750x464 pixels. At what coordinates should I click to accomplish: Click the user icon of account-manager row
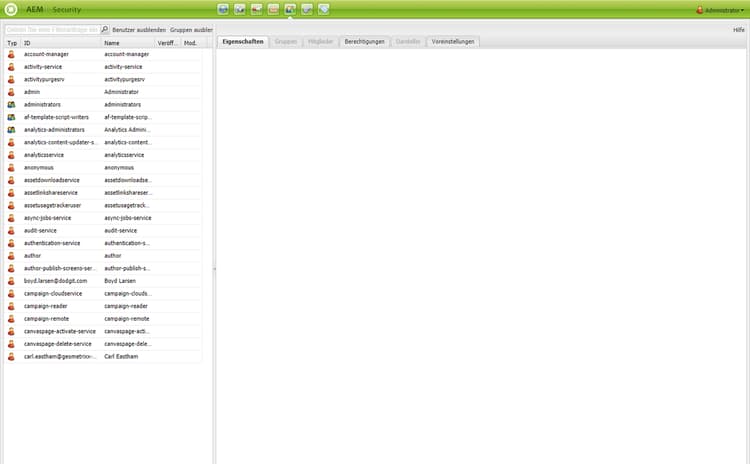(x=11, y=54)
